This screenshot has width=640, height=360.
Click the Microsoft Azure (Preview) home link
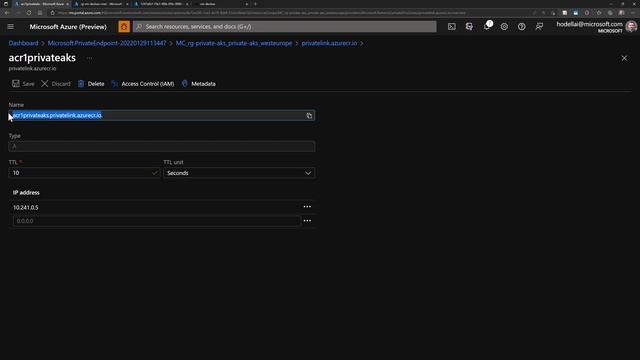[68, 27]
